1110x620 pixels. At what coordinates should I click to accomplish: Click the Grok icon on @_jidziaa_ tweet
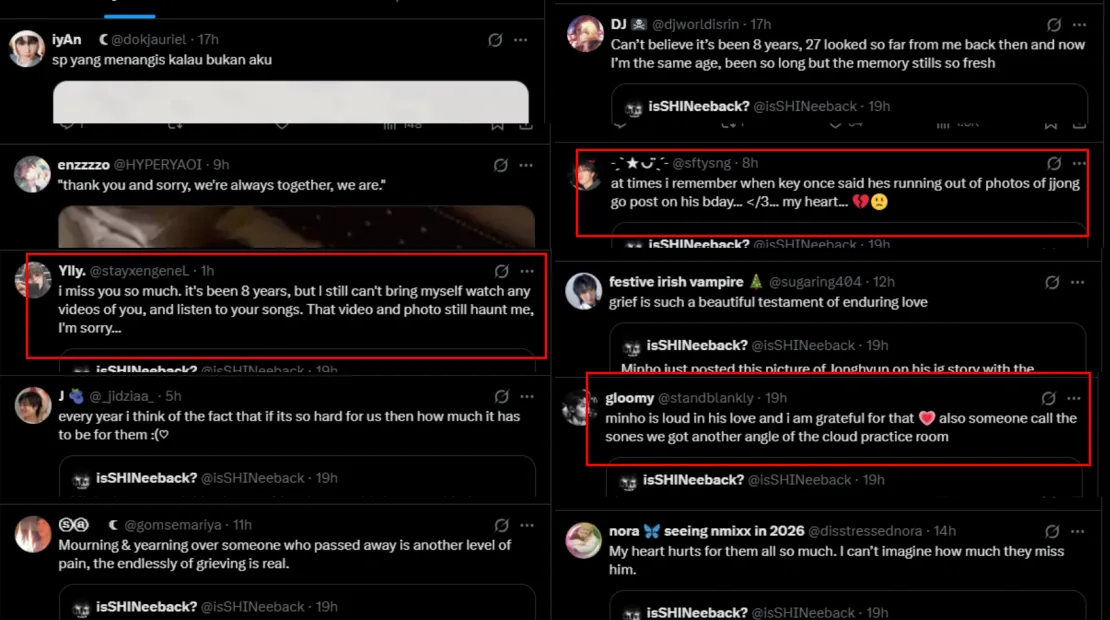coord(501,396)
